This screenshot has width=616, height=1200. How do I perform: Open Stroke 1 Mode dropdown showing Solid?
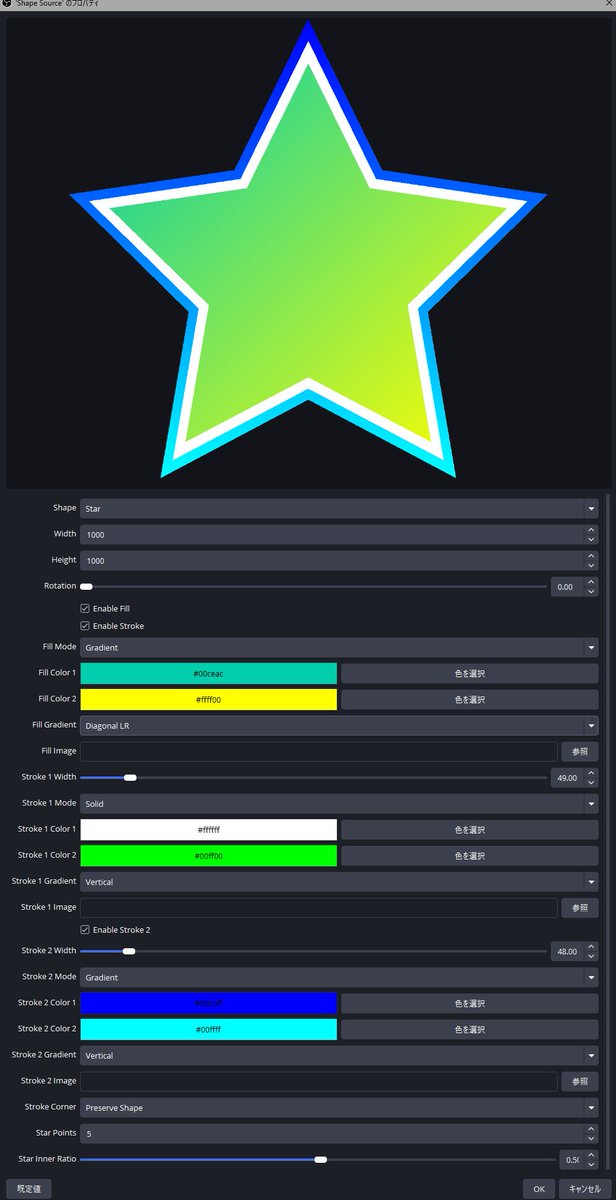pos(339,803)
